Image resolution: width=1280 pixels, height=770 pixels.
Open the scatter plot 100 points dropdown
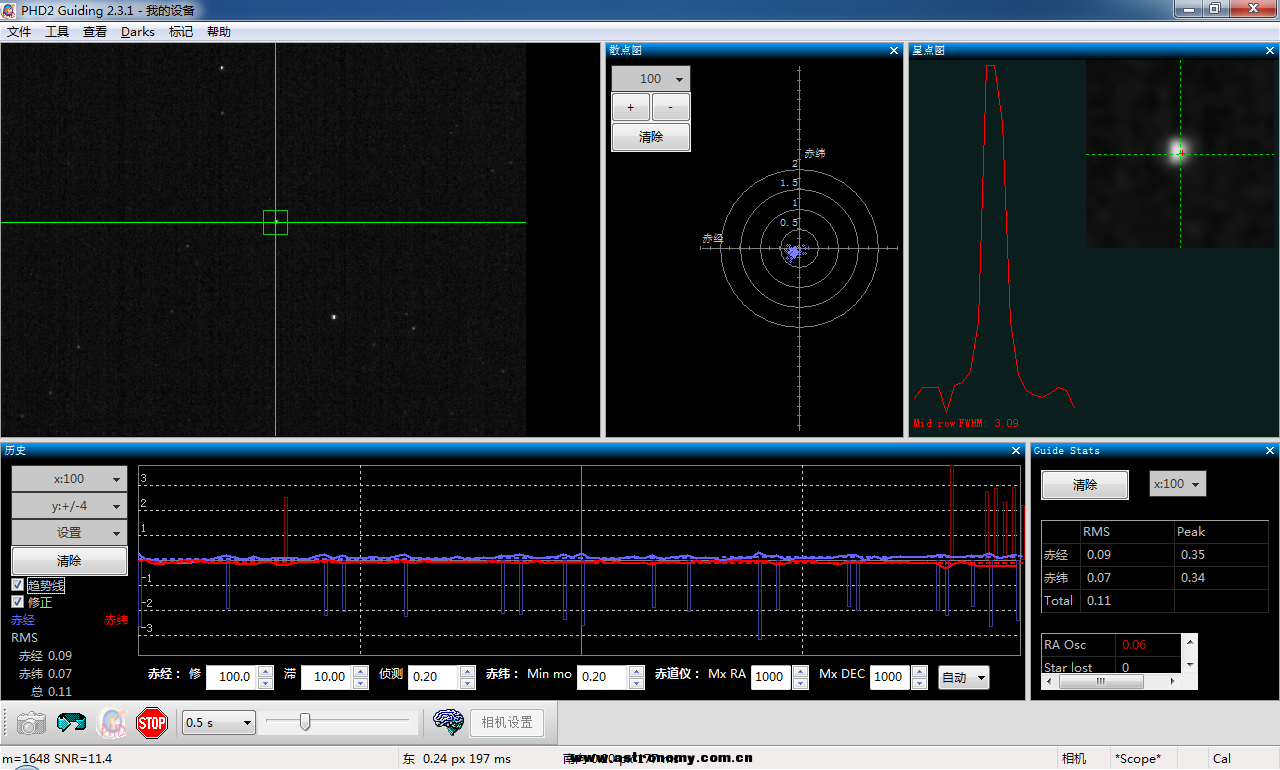tap(651, 79)
